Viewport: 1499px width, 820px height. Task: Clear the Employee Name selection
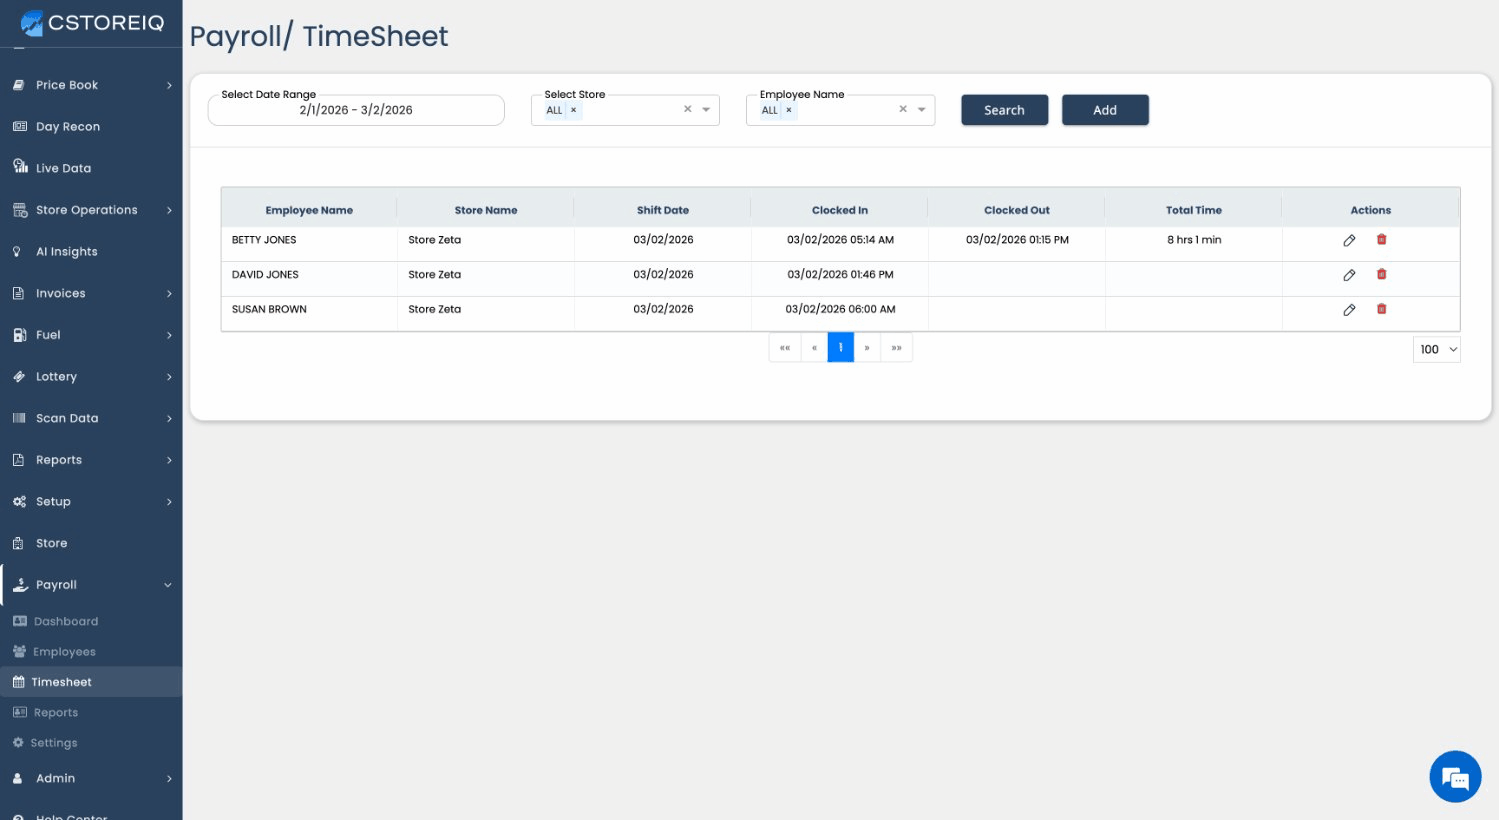pos(903,110)
